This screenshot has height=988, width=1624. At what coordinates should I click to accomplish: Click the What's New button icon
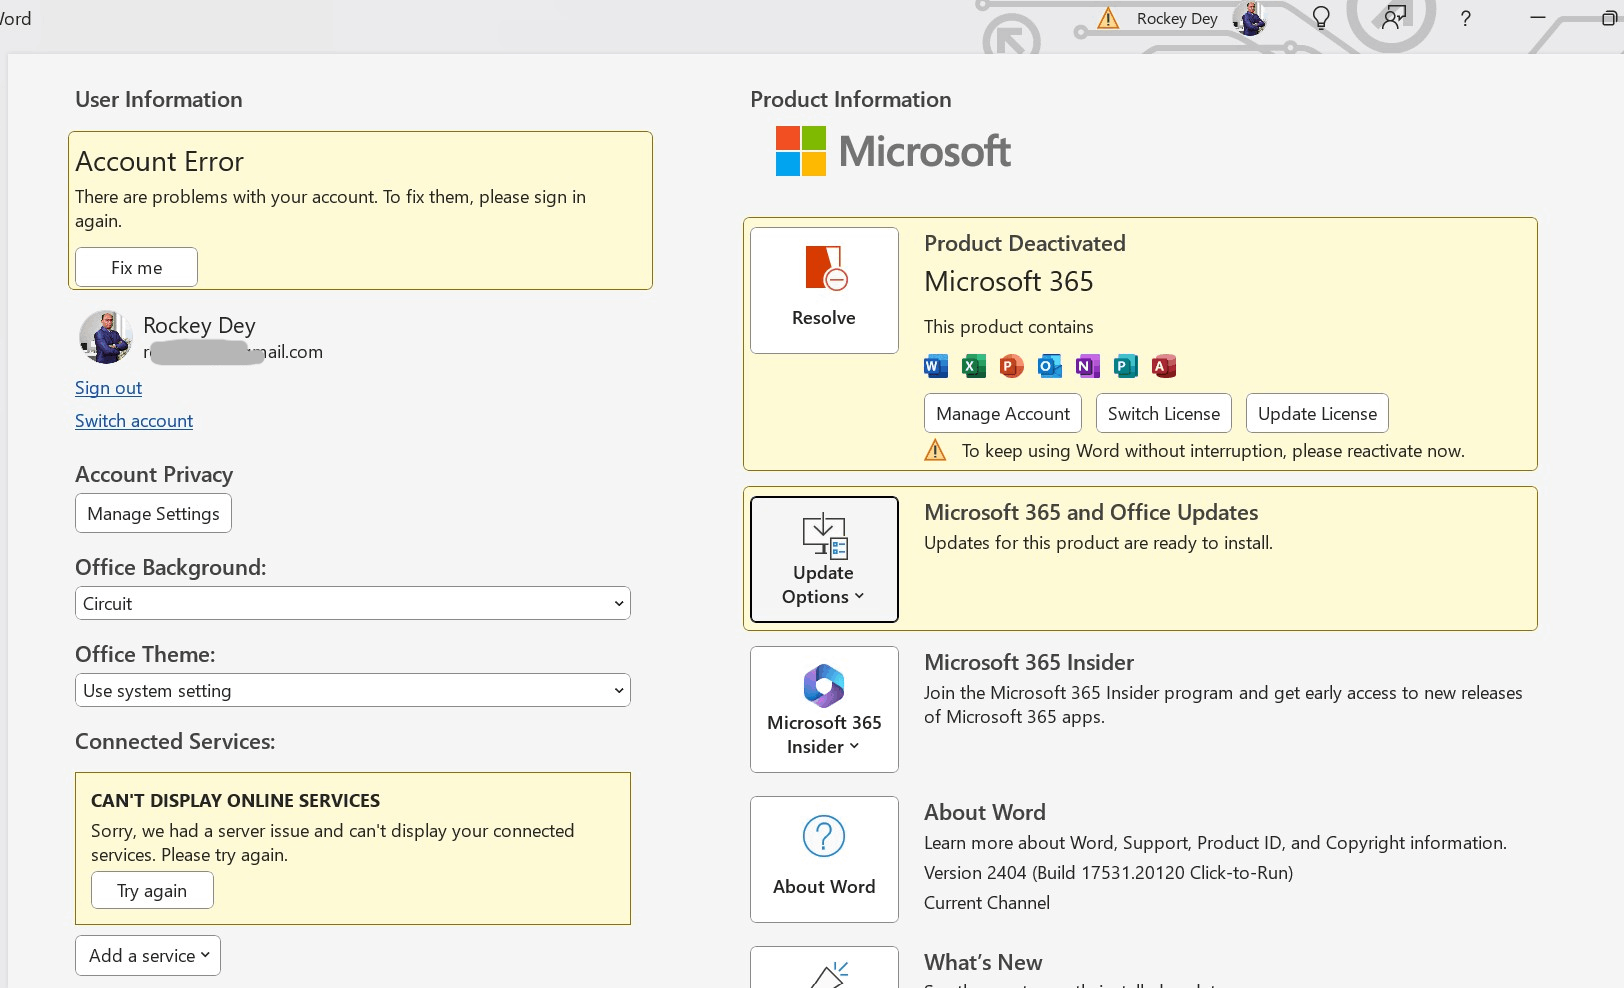(x=824, y=968)
